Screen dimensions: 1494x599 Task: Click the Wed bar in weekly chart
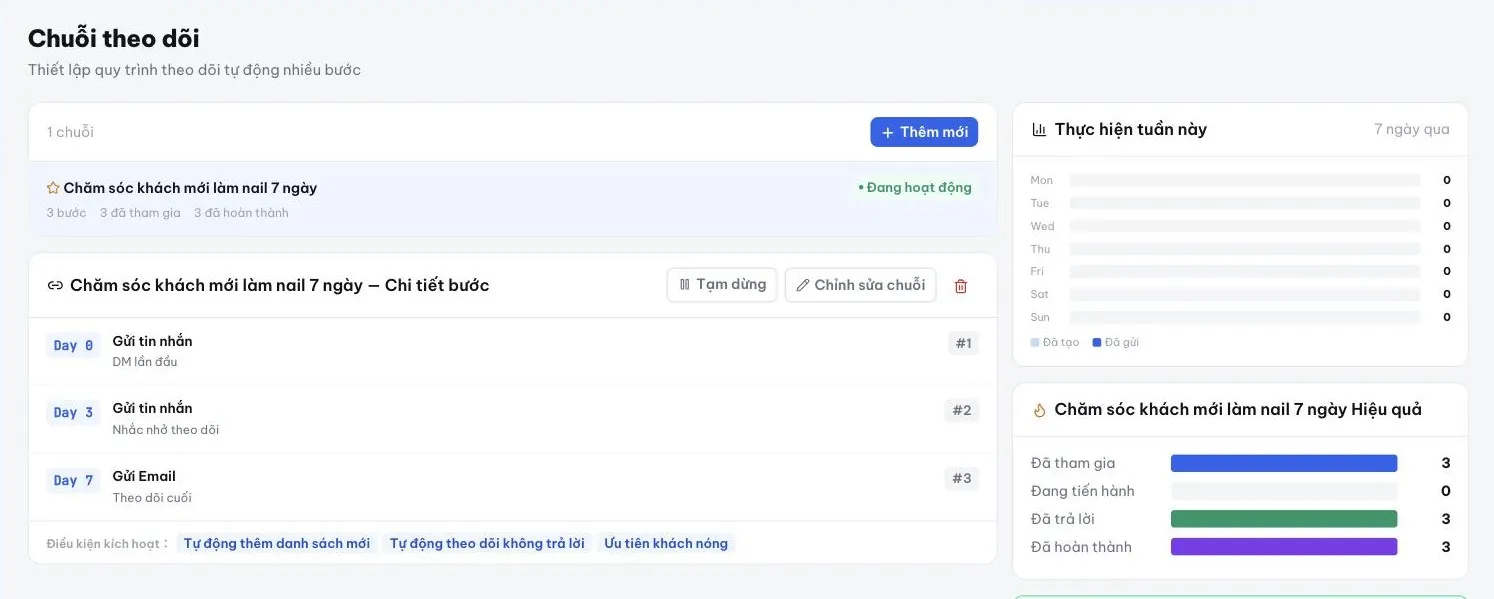point(1245,226)
